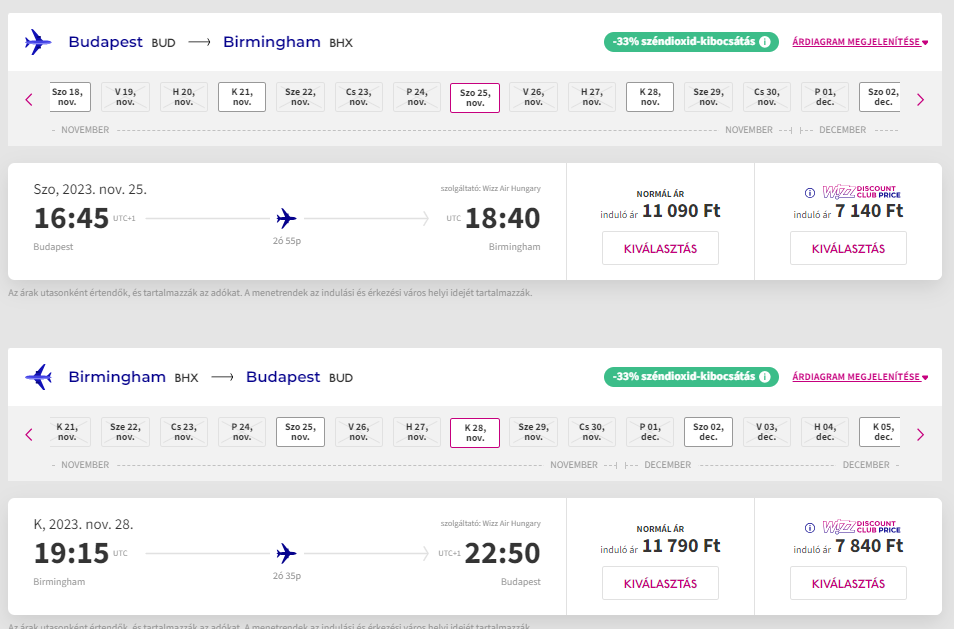
Task: Open the info icon on outbound széndioxid-kibocsátás badge
Action: [x=765, y=42]
